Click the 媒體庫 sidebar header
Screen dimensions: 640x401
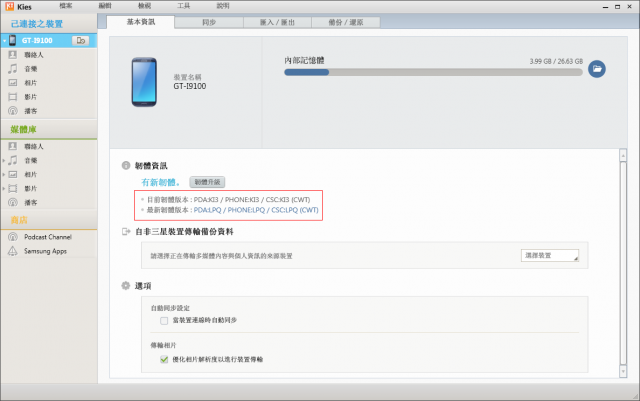pos(23,129)
